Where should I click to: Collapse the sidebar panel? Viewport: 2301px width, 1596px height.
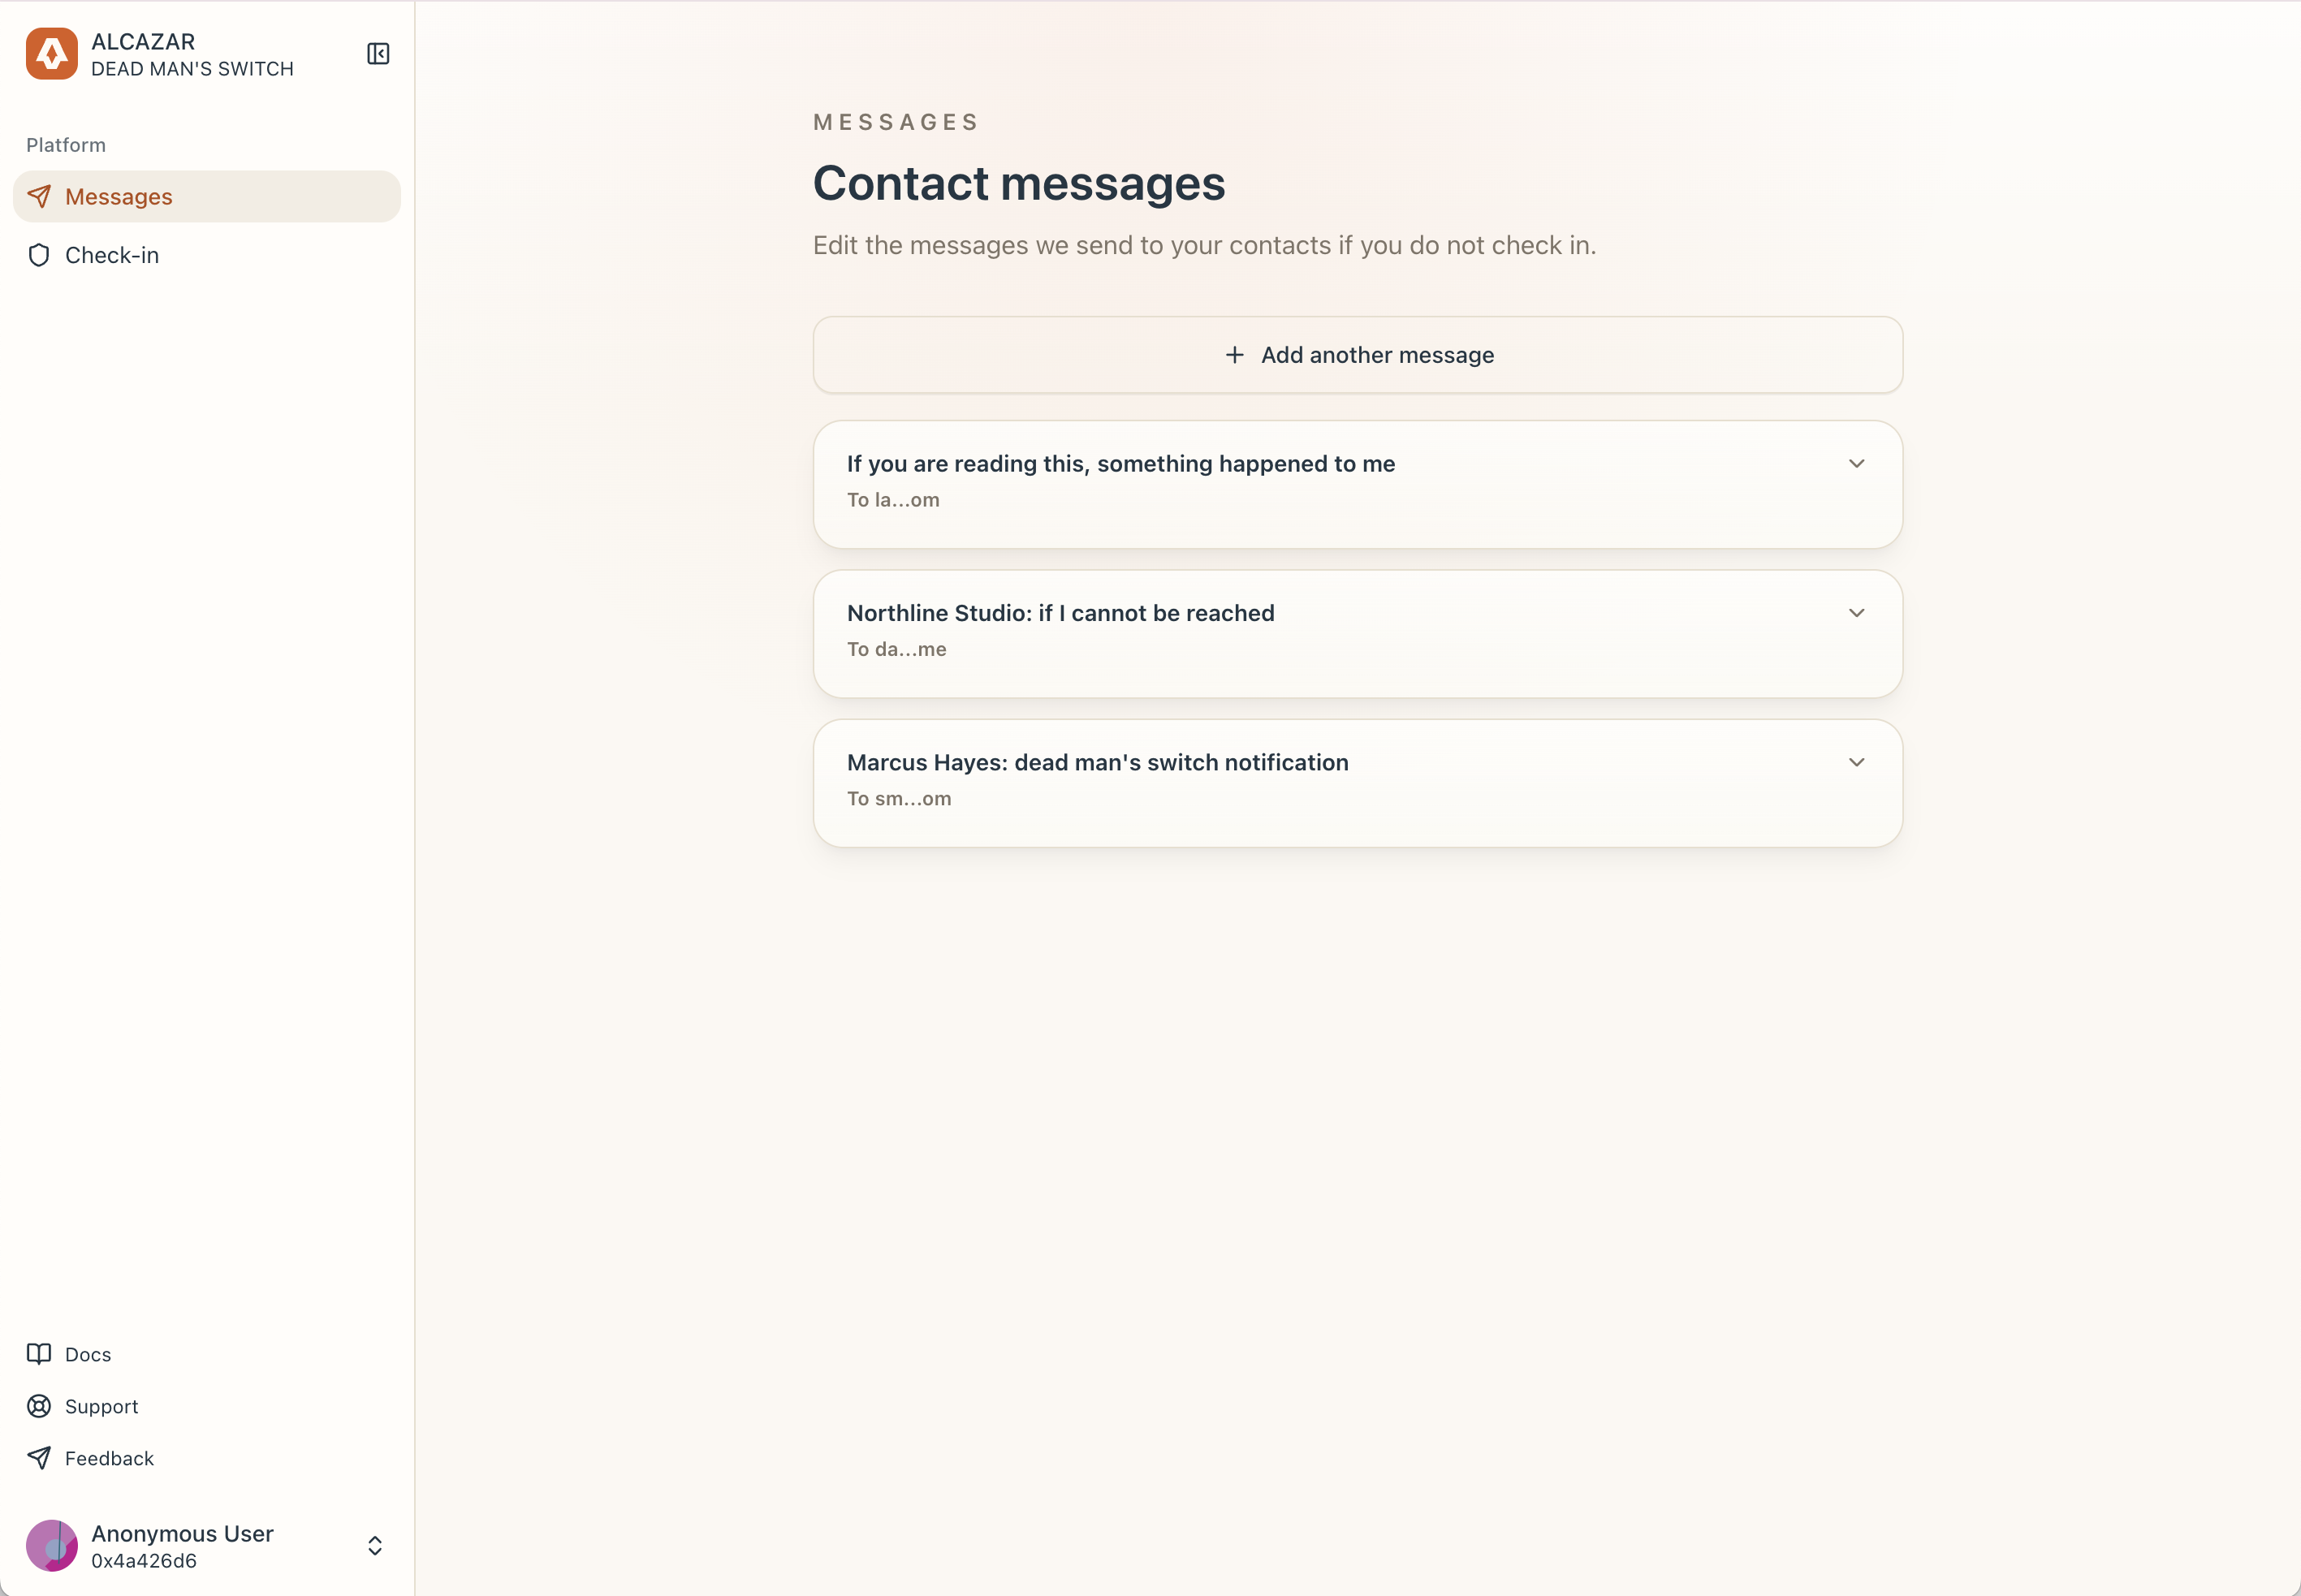point(378,54)
